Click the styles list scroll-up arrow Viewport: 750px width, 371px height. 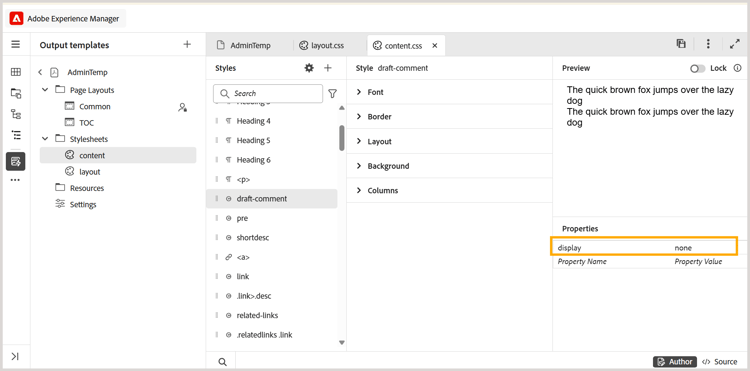(342, 108)
